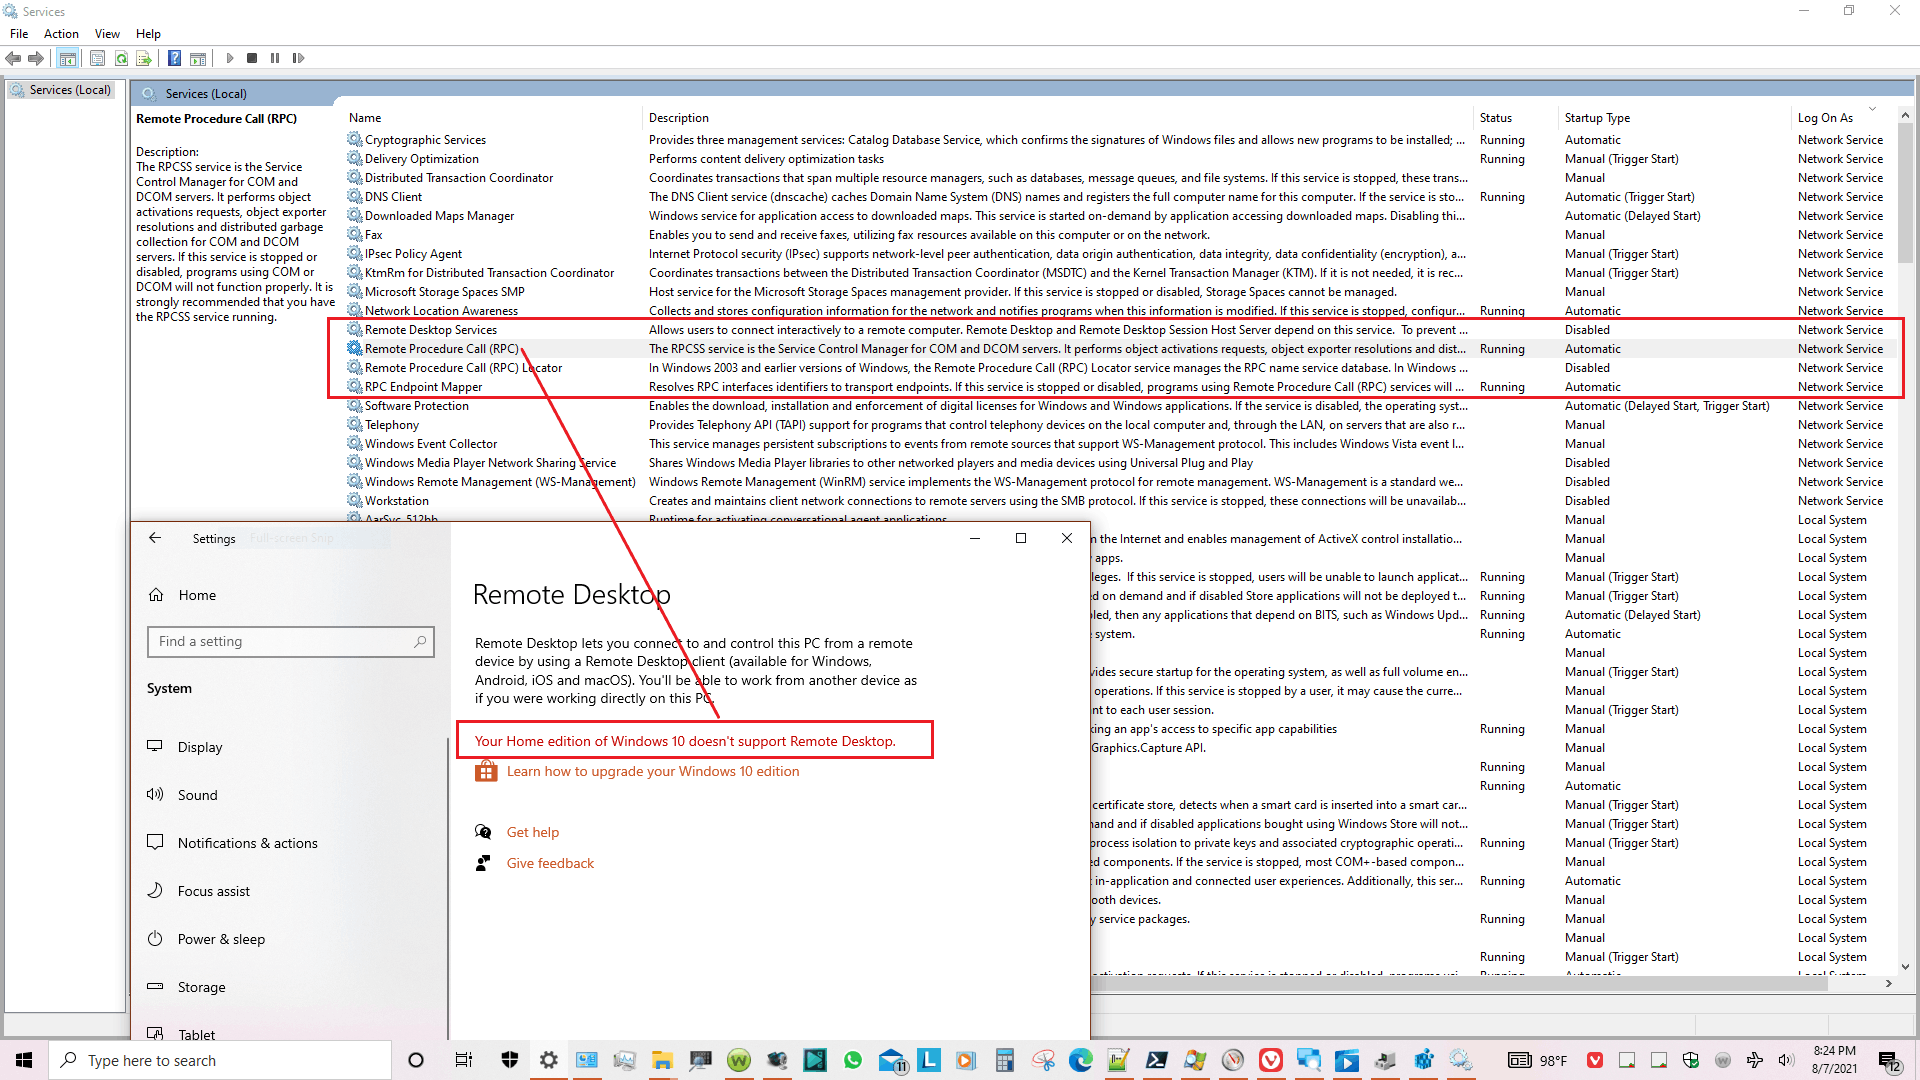Click the blue Help toolbar icon
This screenshot has width=1920, height=1080.
coord(174,58)
